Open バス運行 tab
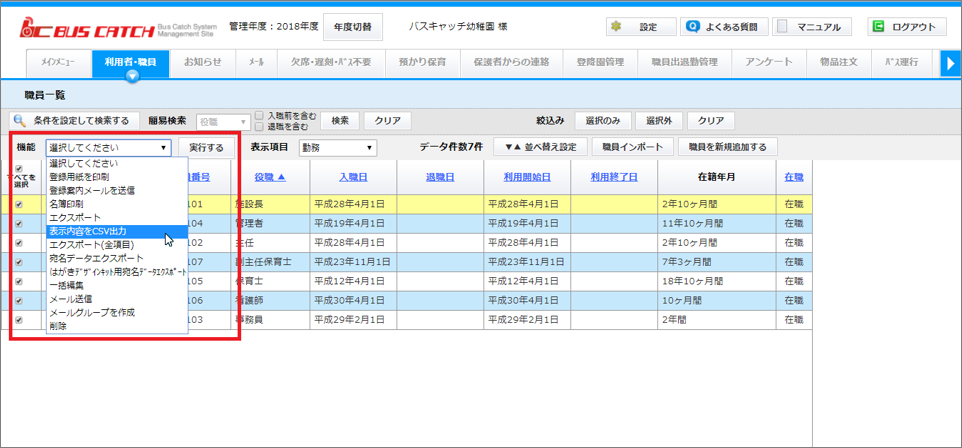 click(x=901, y=63)
